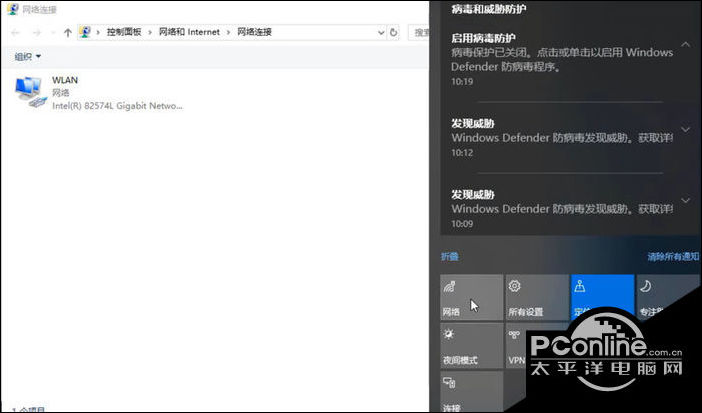This screenshot has width=702, height=413.
Task: Toggle the 网络 quick action tile
Action: pyautogui.click(x=471, y=297)
